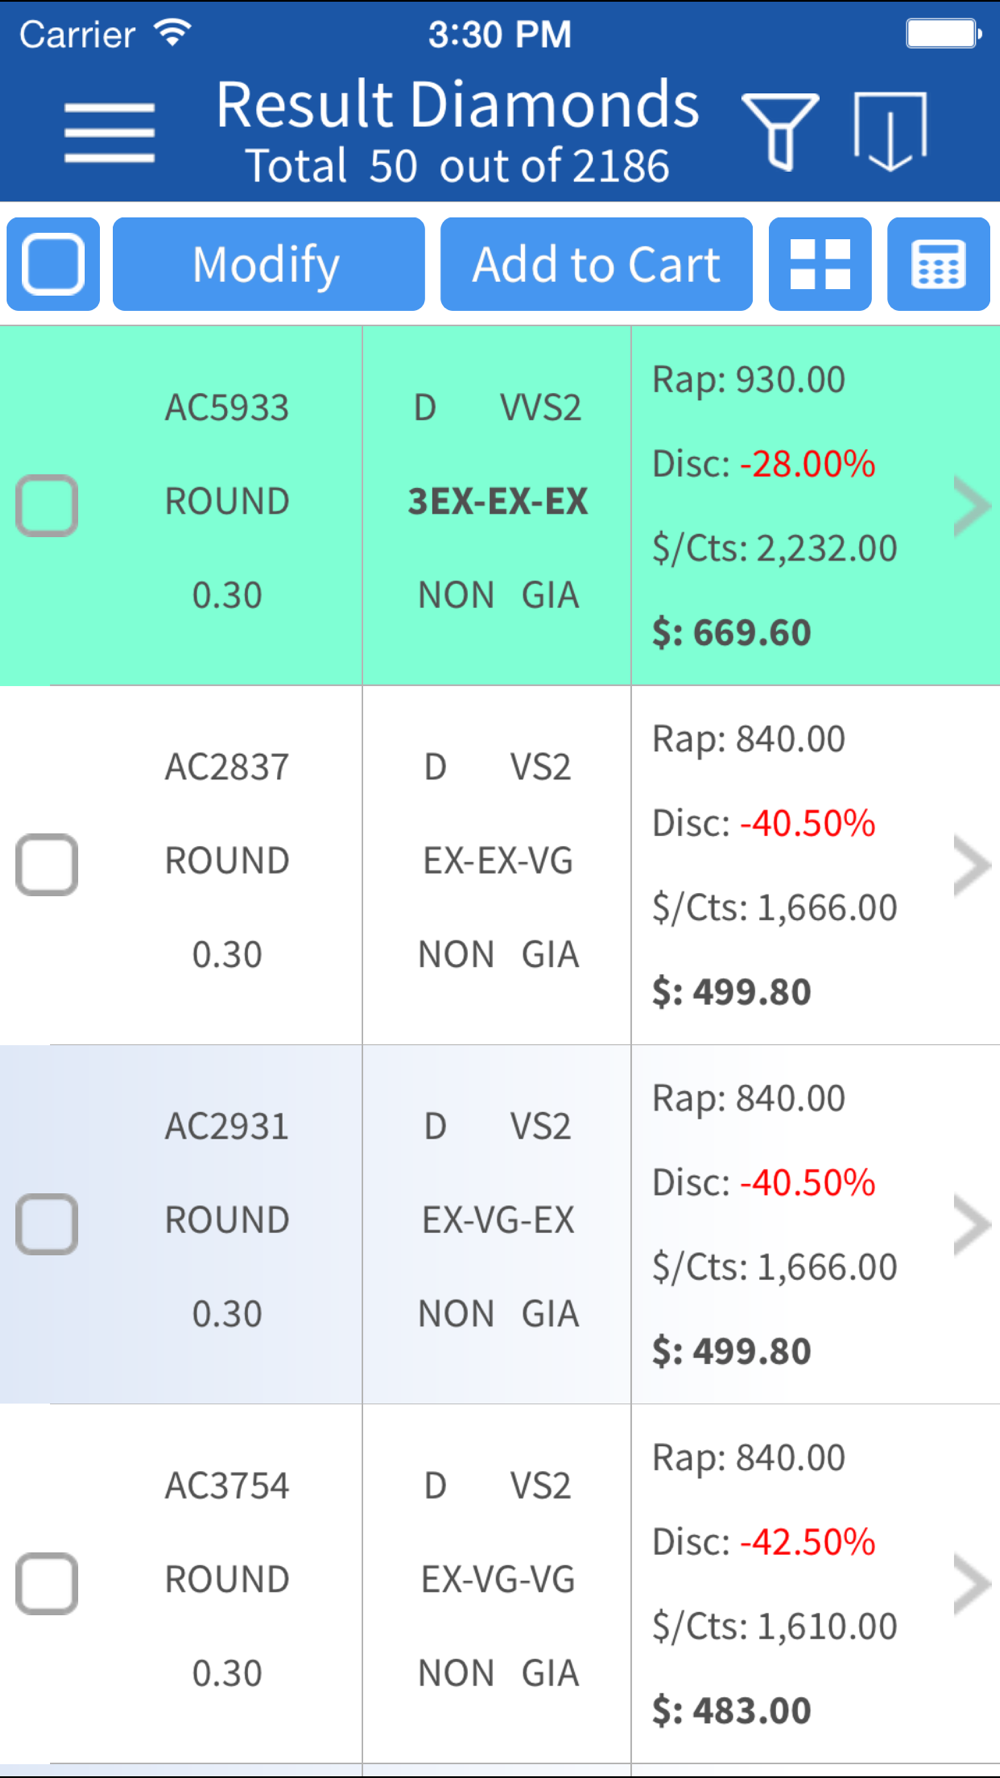Select the AC2931 ROUND 0.30 row
The width and height of the screenshot is (1000, 1778).
click(500, 1224)
